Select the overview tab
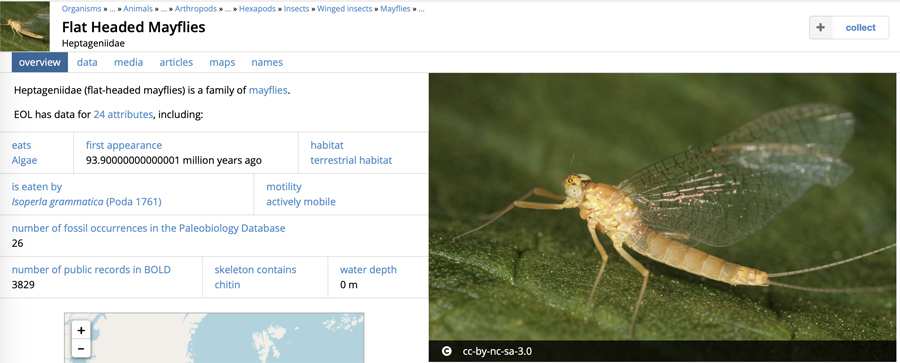 point(40,62)
